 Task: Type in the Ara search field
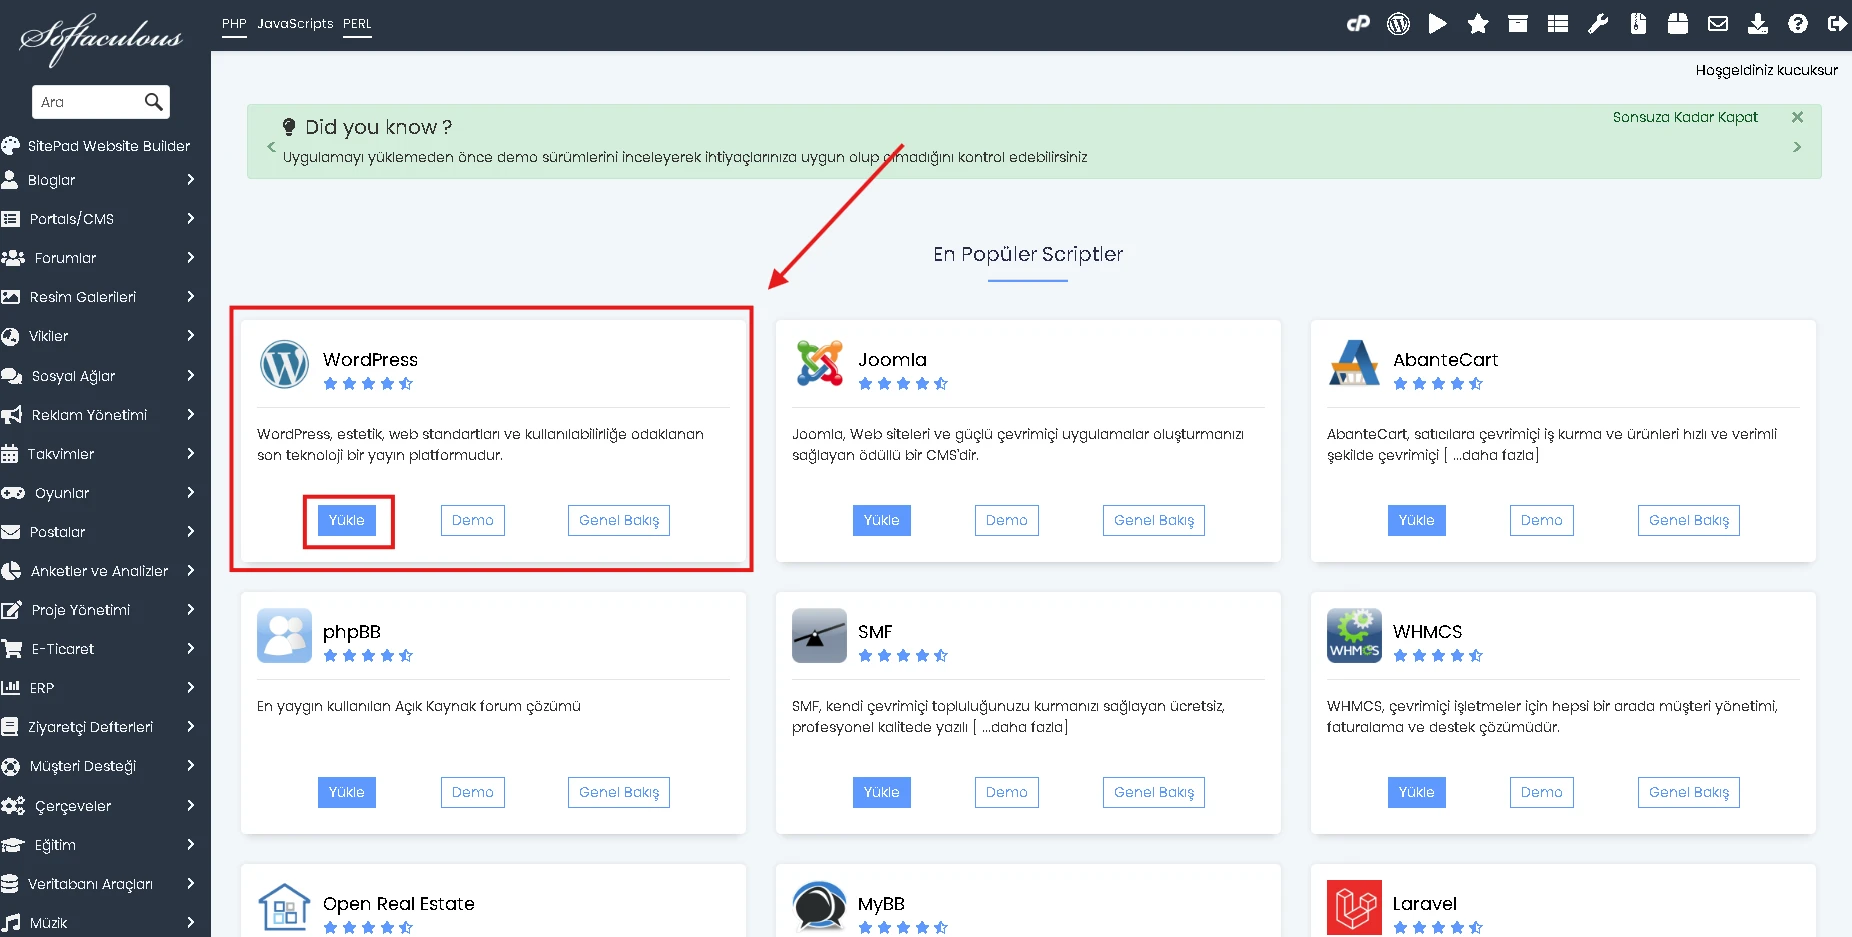click(x=85, y=102)
